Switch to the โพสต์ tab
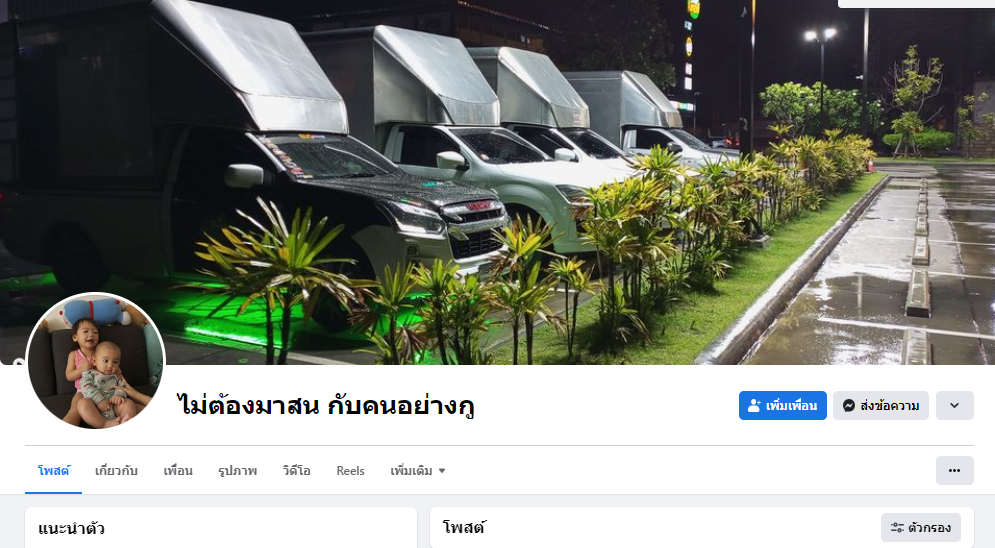This screenshot has height=548, width=995. pos(53,471)
